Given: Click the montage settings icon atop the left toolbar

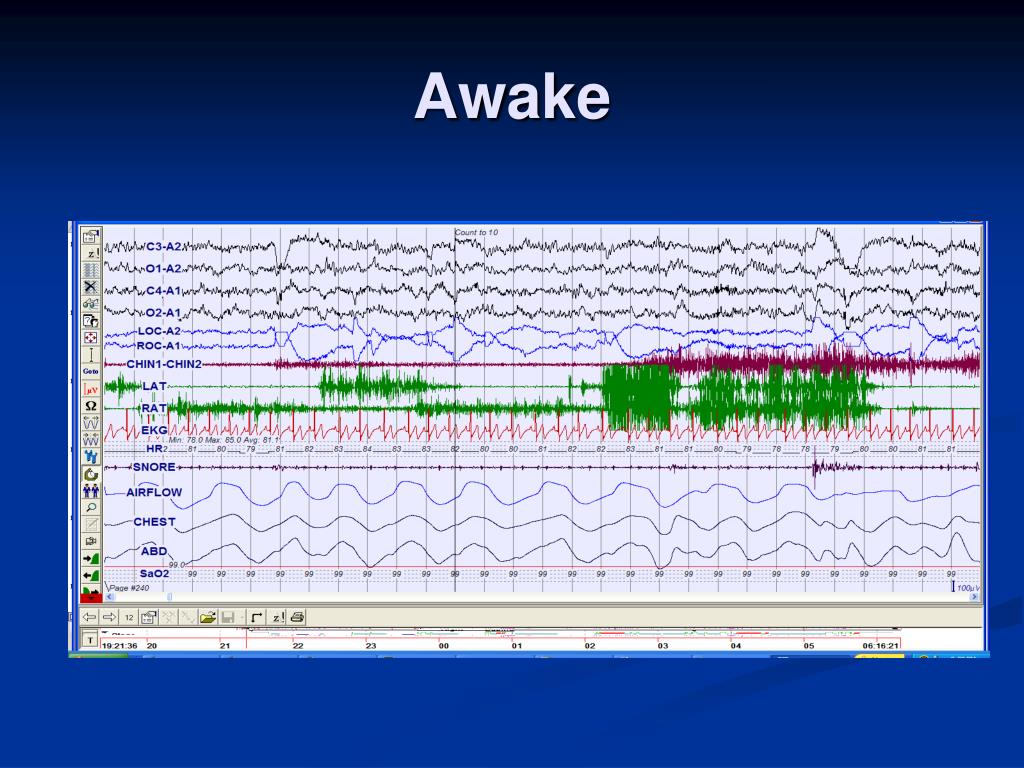Looking at the screenshot, I should click(91, 236).
